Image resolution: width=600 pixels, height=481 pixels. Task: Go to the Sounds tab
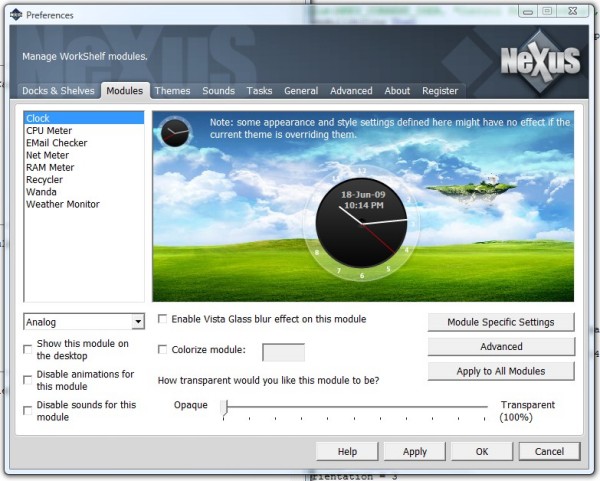coord(218,91)
